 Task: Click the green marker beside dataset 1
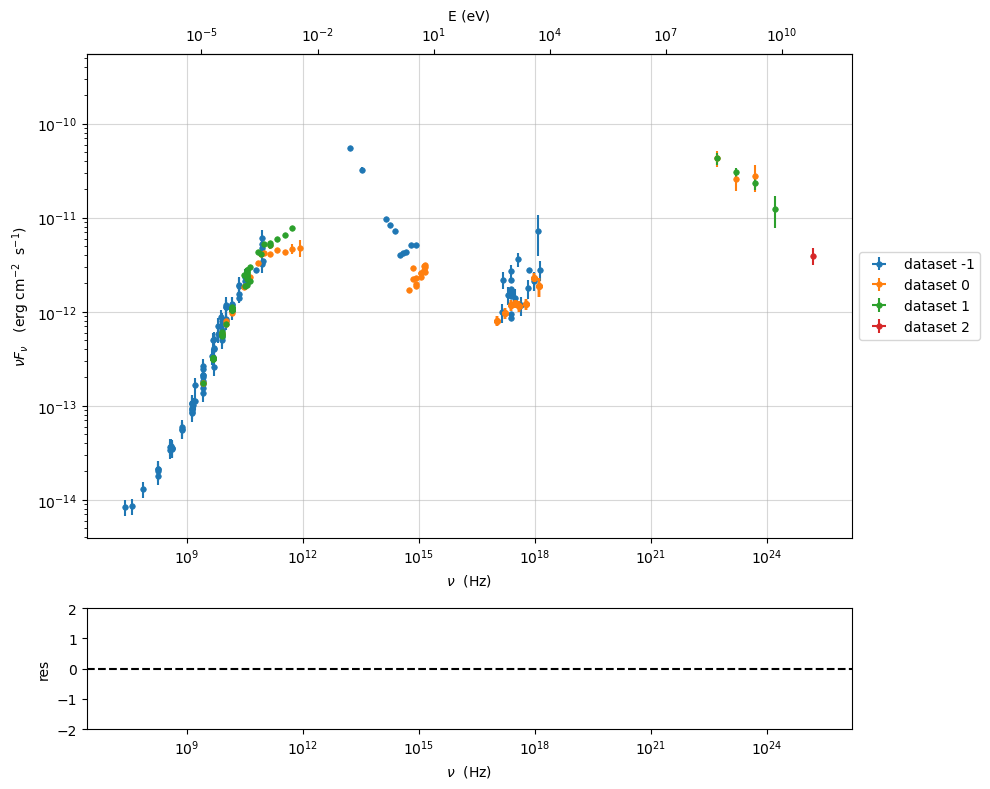coord(878,306)
